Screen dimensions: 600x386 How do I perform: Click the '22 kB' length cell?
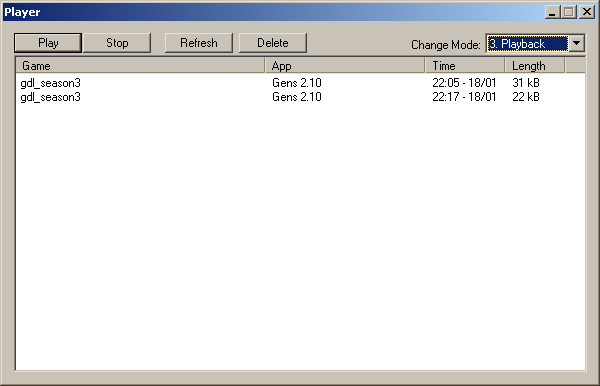[526, 97]
